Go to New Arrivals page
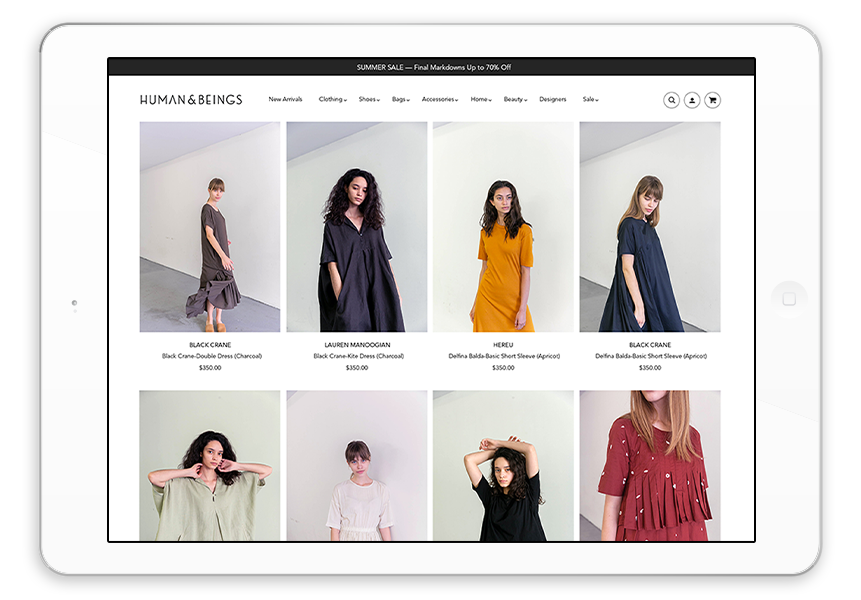861x600 pixels. [285, 100]
